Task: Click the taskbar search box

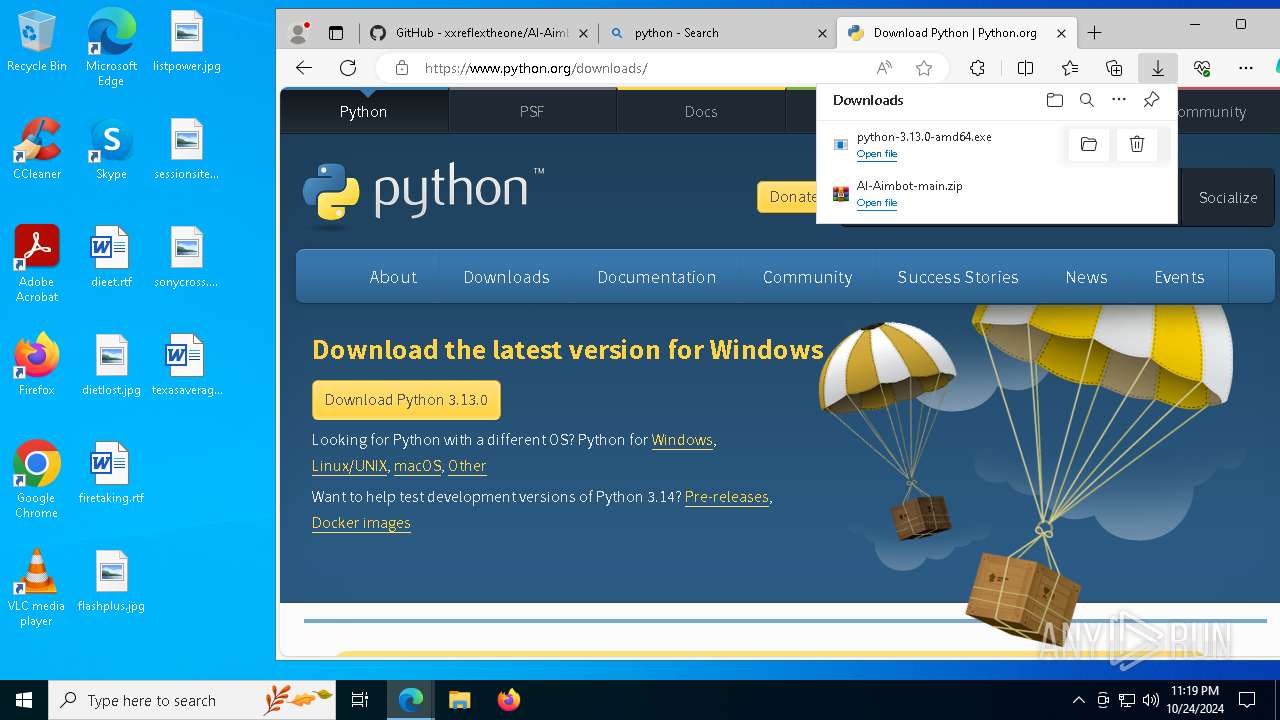Action: (x=192, y=700)
